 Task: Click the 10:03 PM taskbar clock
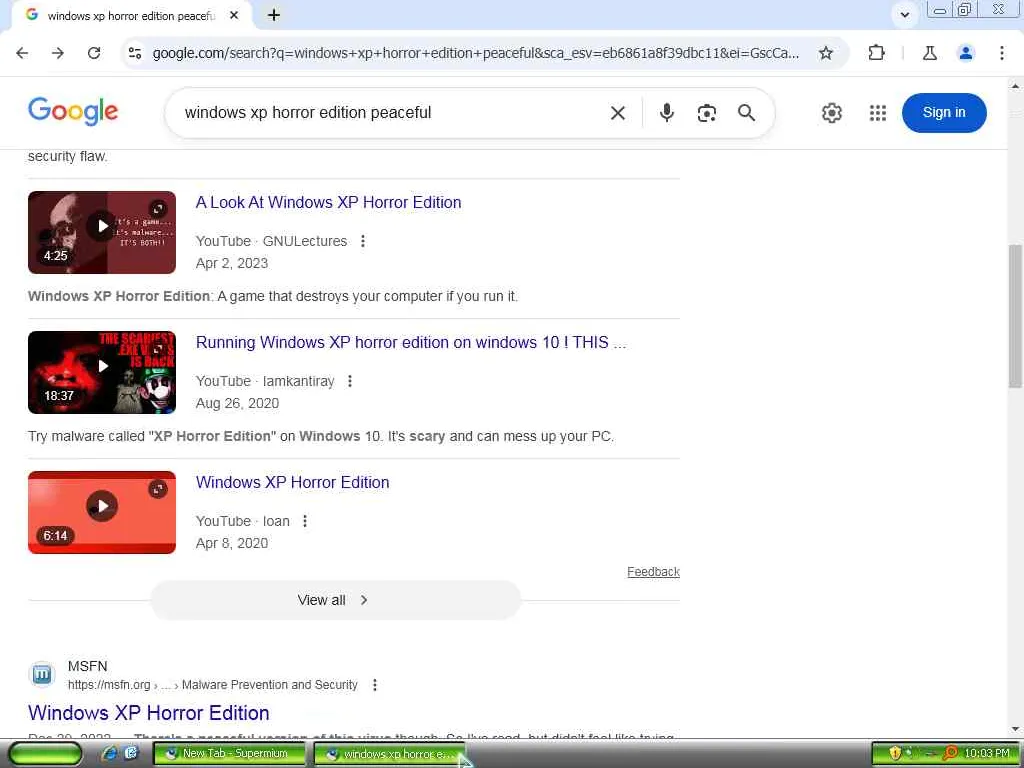point(987,753)
